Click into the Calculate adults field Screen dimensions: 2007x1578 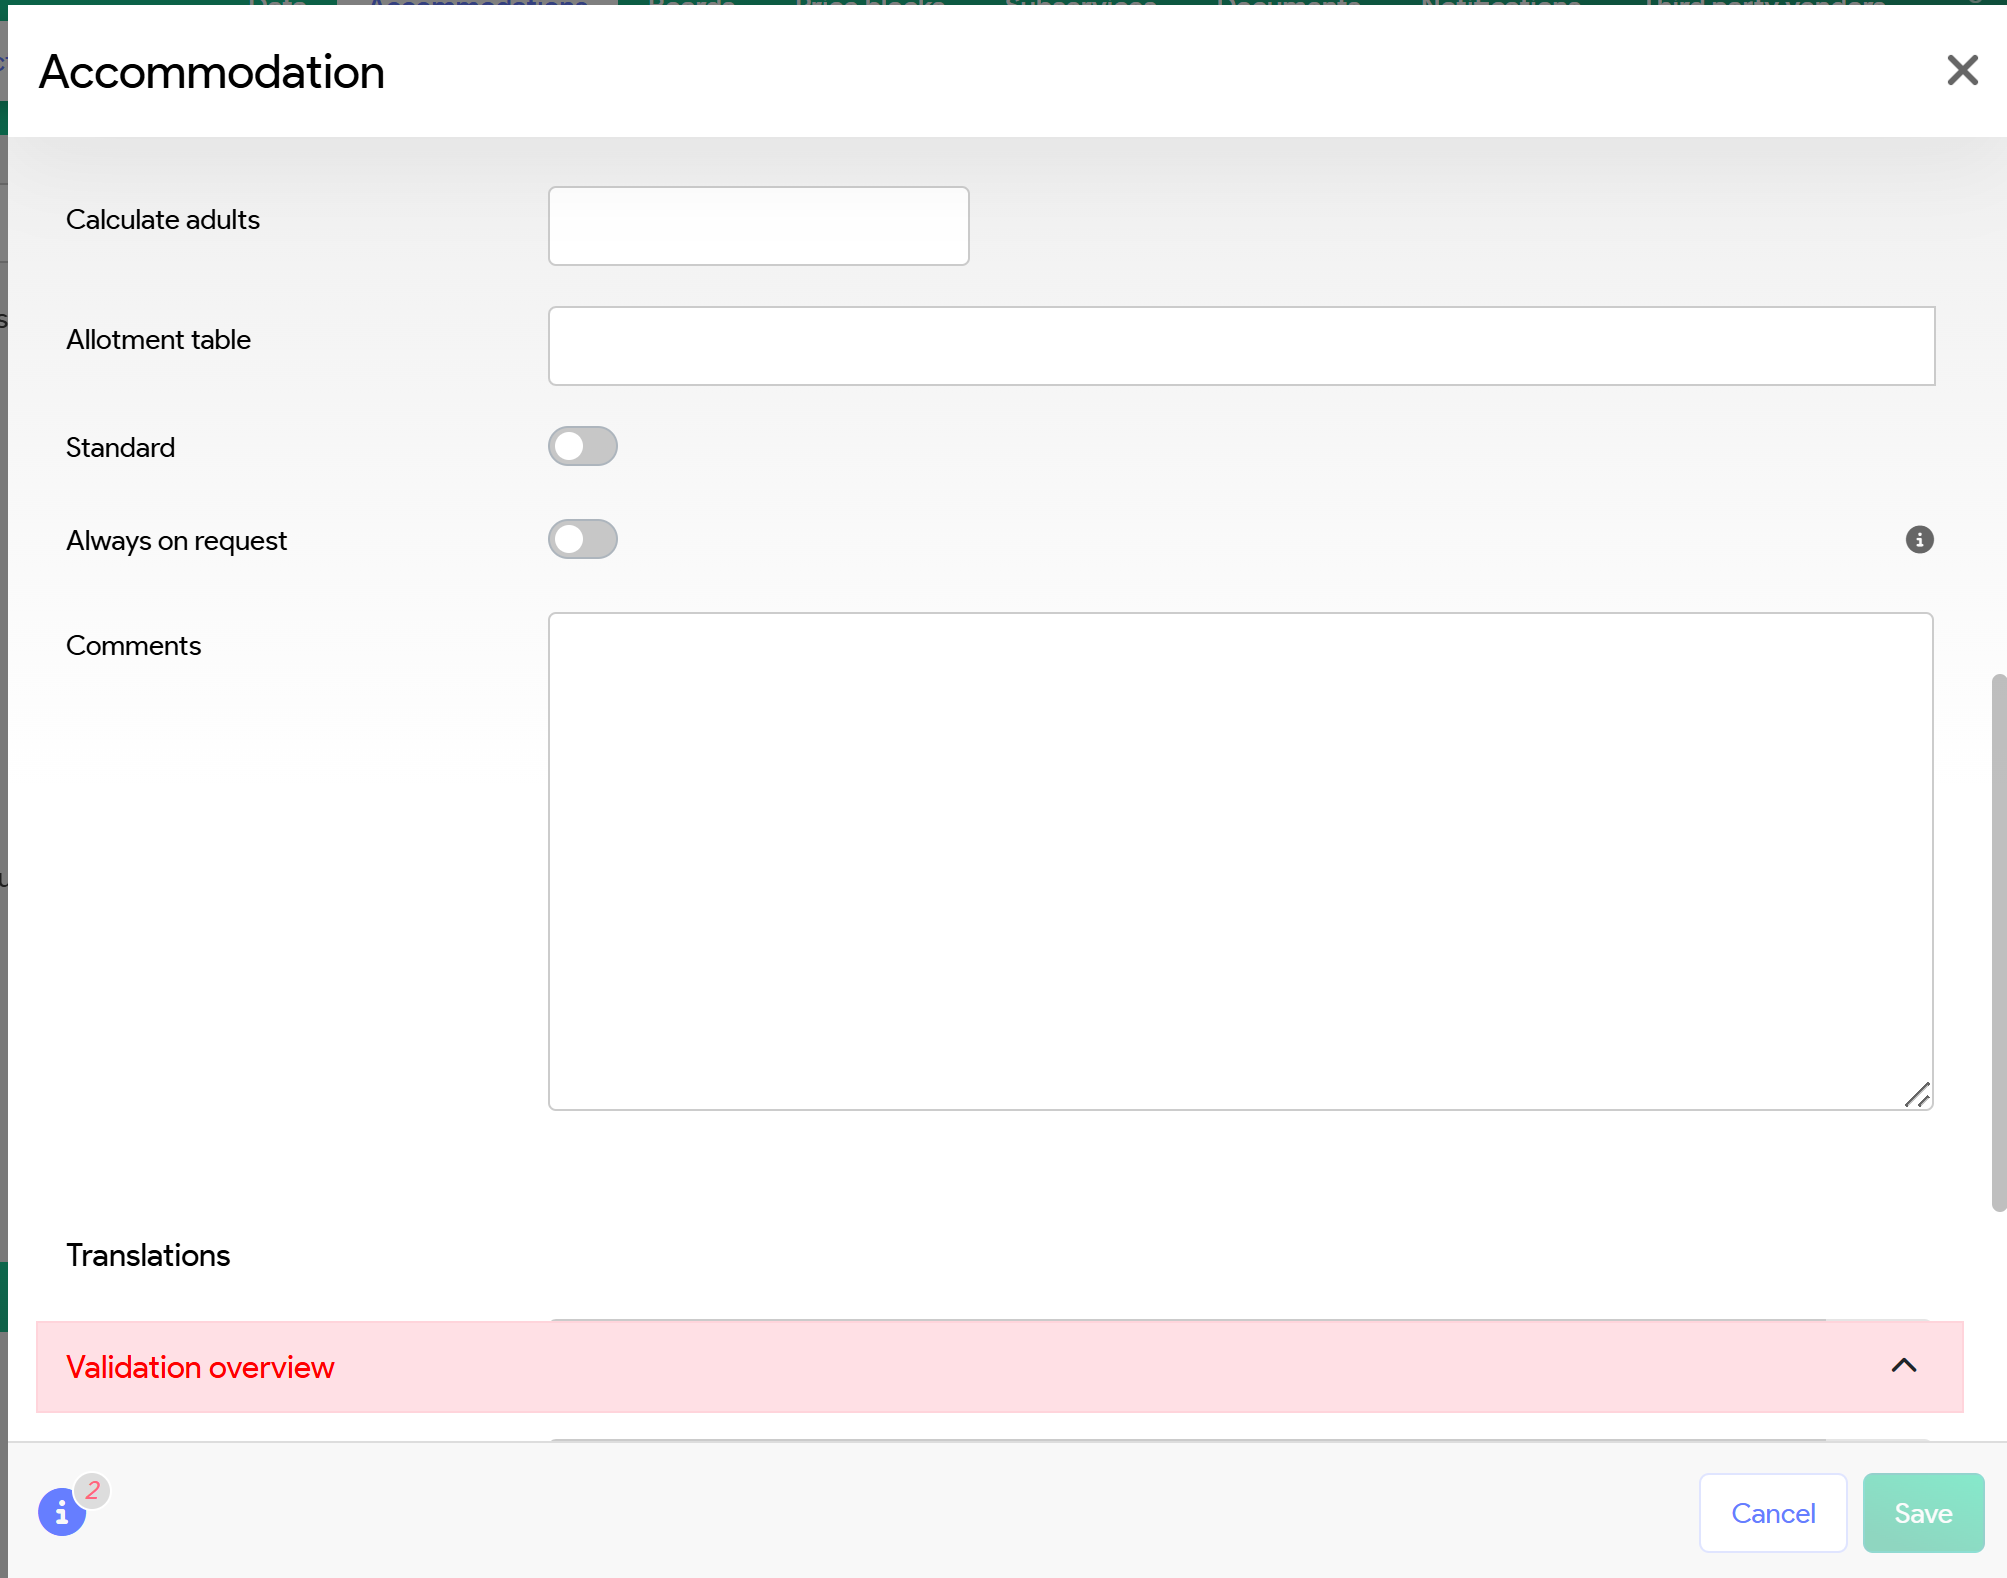click(758, 226)
